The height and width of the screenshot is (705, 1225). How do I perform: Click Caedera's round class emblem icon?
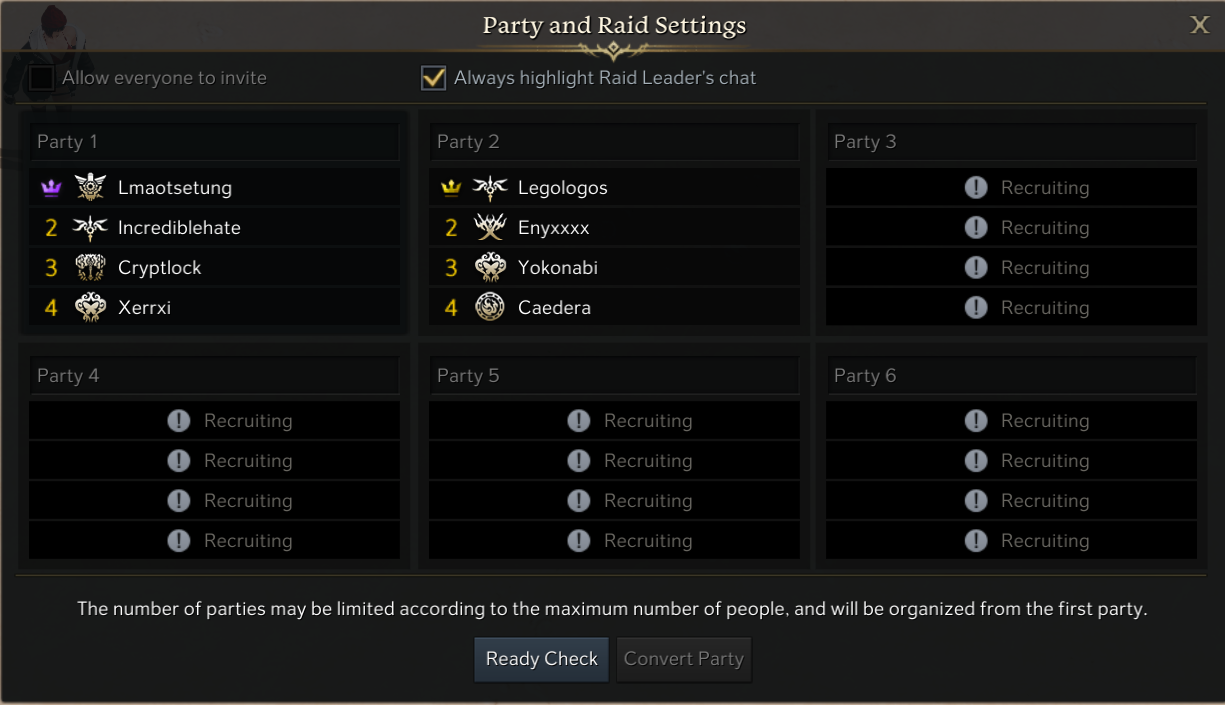pos(490,308)
